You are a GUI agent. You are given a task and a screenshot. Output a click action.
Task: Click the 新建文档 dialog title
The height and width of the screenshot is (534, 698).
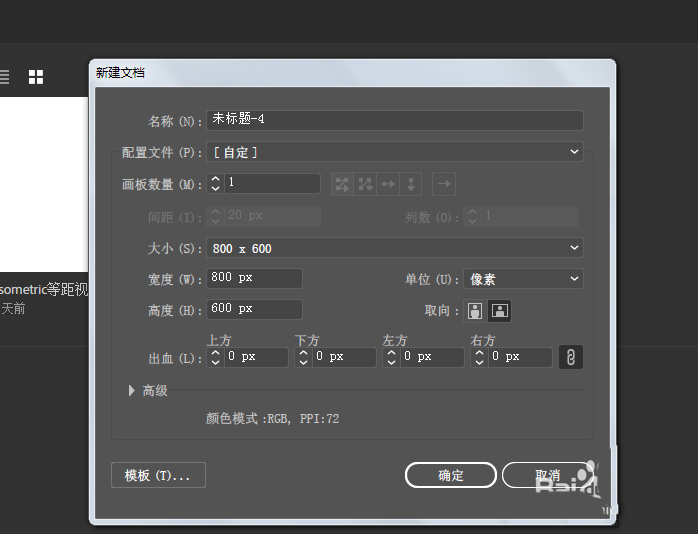120,73
